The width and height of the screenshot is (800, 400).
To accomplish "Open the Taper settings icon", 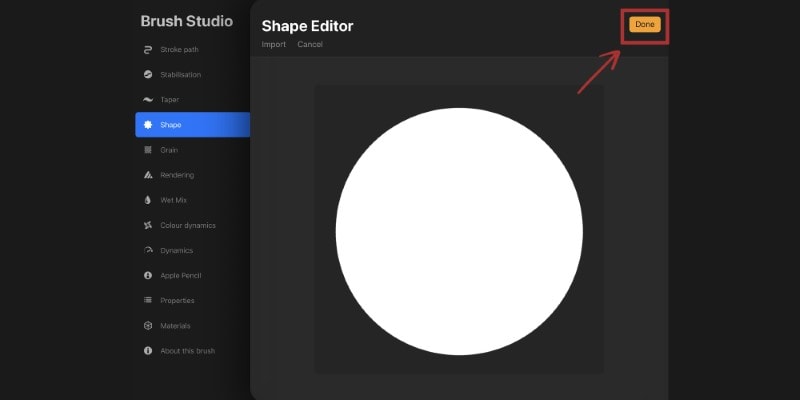I will pos(148,99).
